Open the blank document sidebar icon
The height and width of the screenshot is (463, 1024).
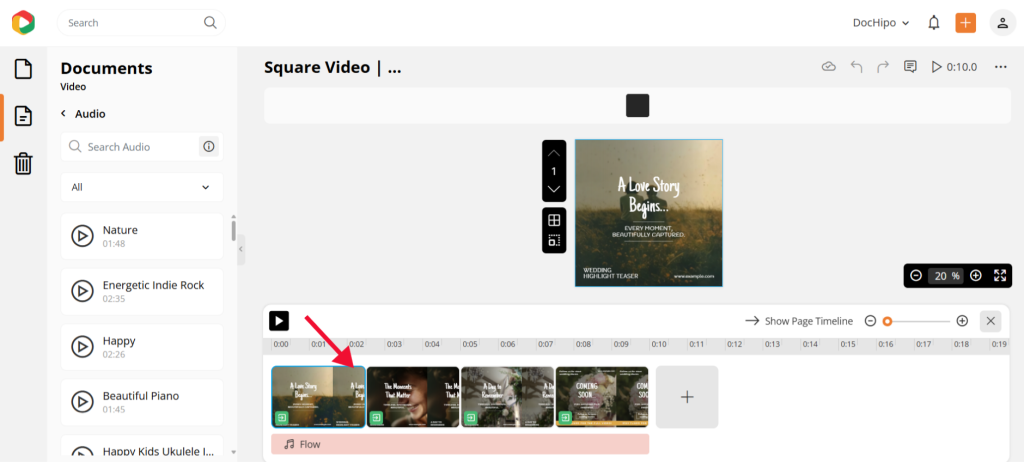(x=23, y=69)
